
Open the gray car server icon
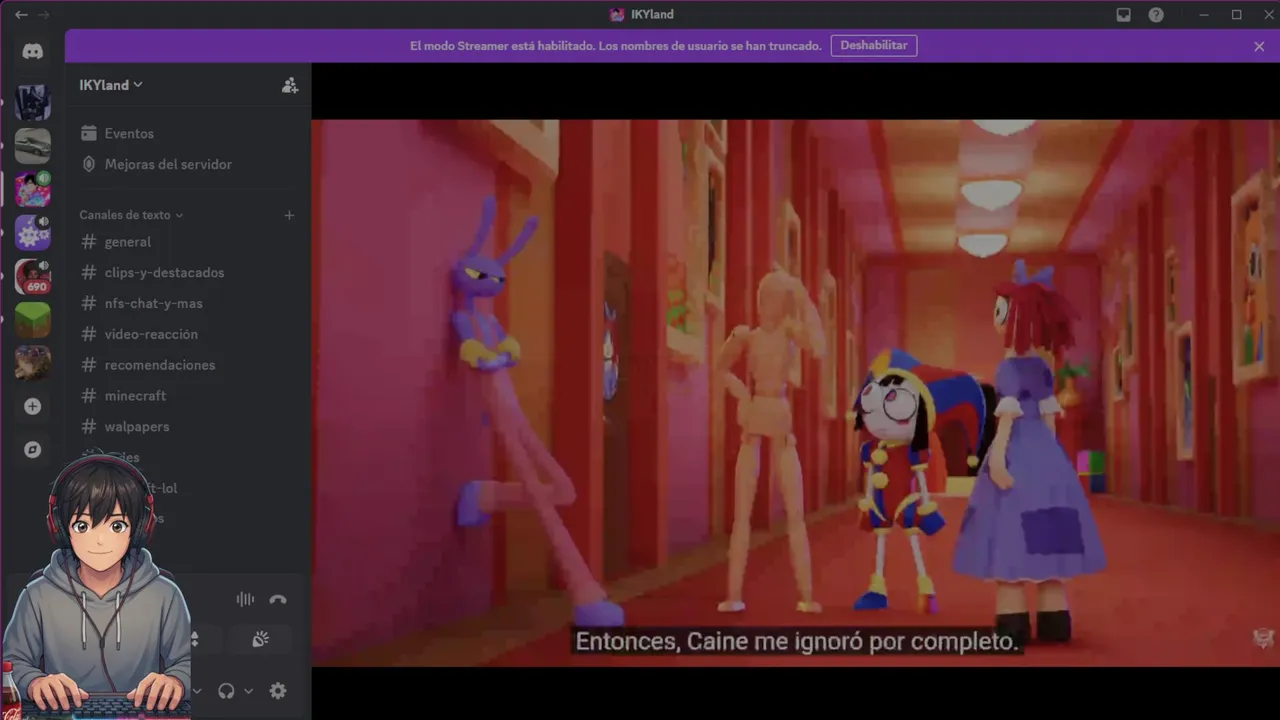pos(32,146)
